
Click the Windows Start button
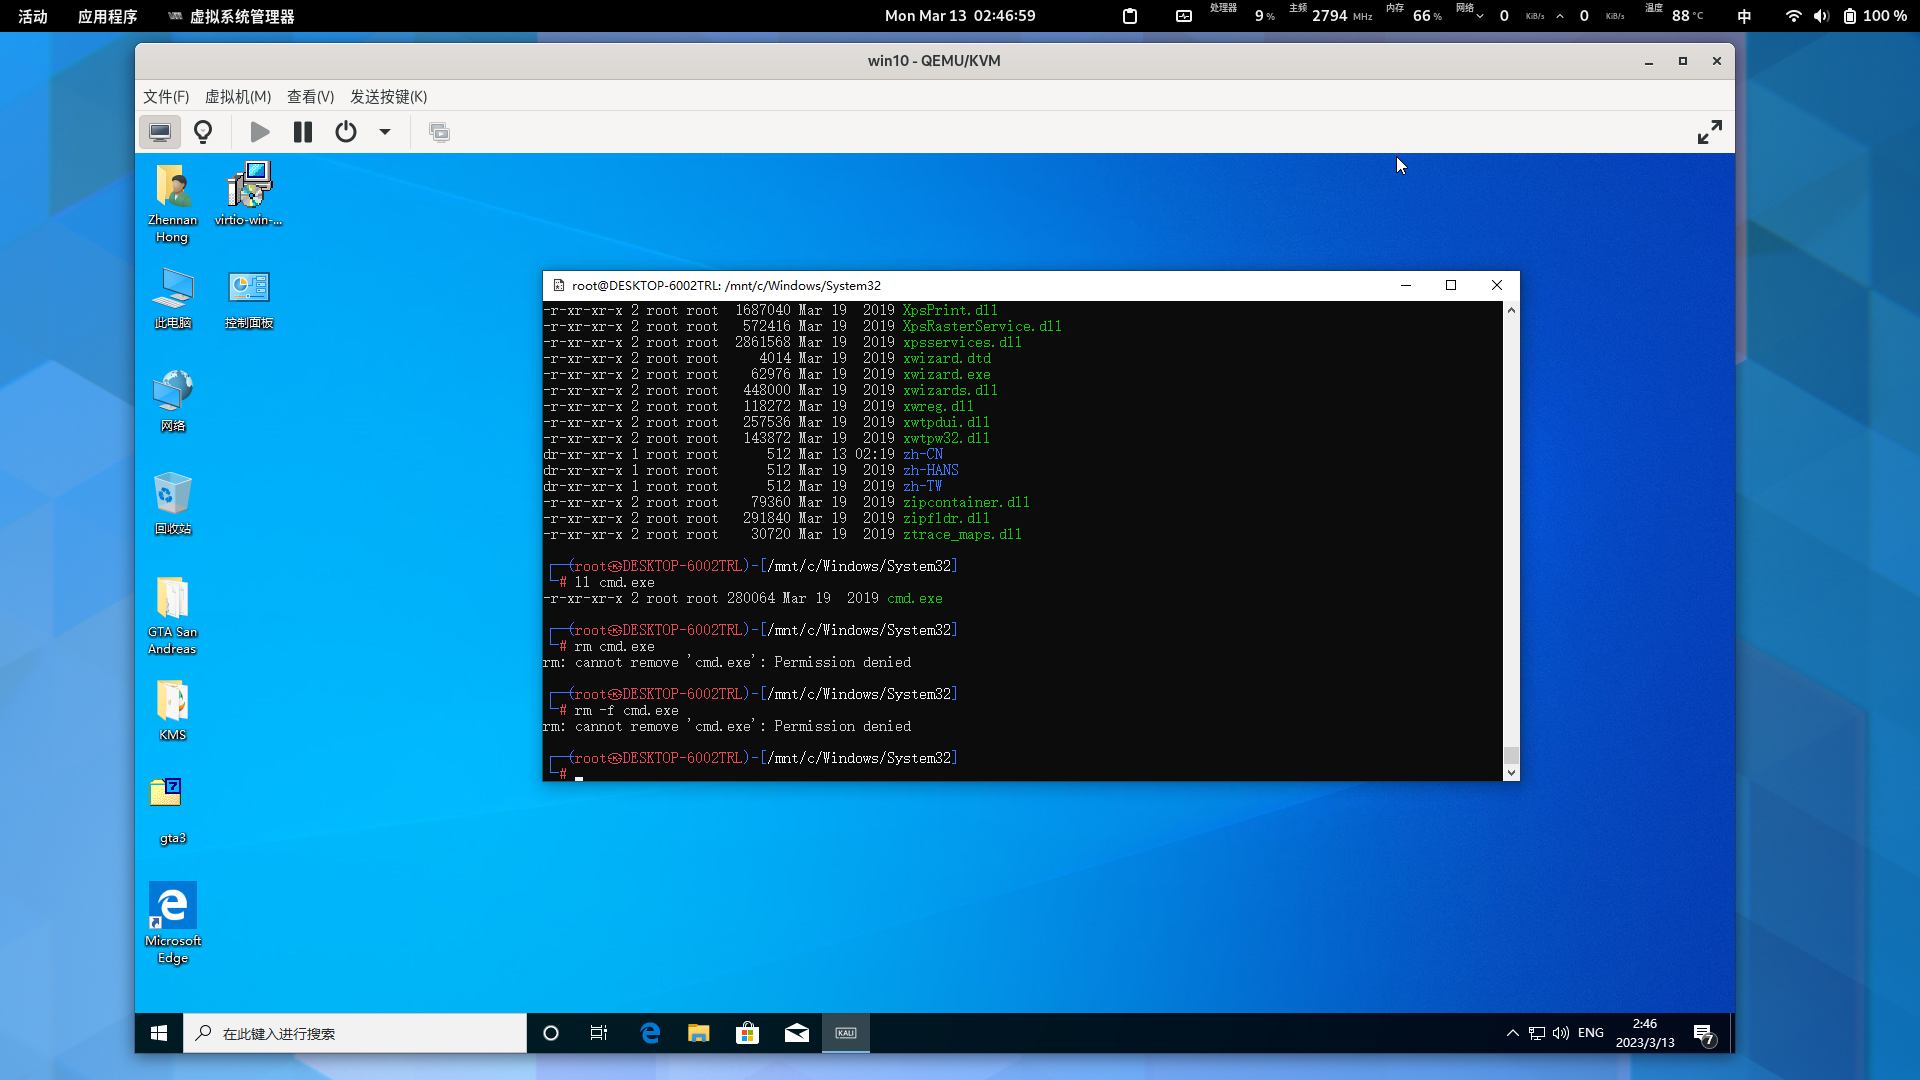[159, 1033]
